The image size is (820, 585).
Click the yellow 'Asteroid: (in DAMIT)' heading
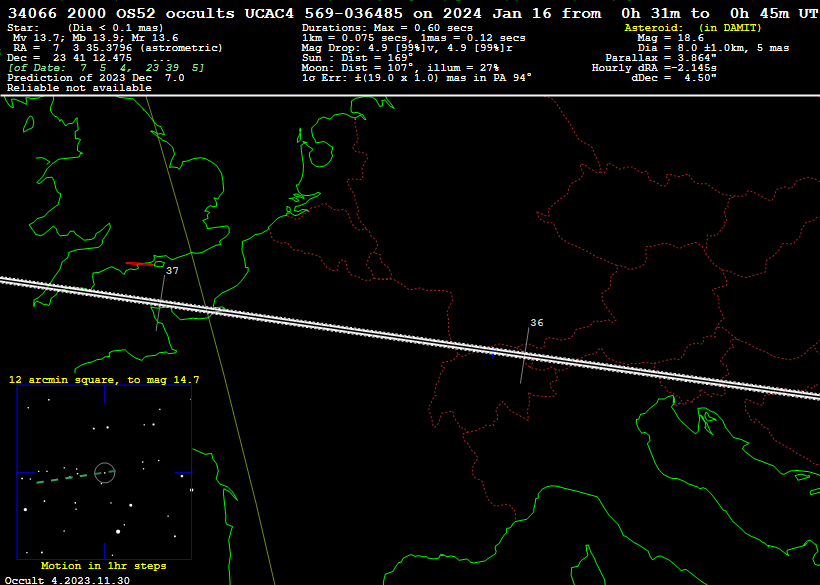(x=693, y=28)
